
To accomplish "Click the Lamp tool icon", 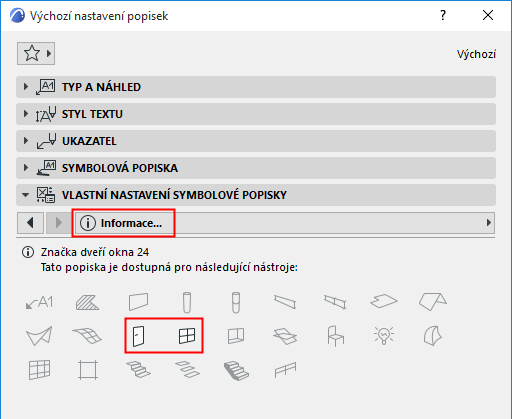I will click(x=384, y=336).
